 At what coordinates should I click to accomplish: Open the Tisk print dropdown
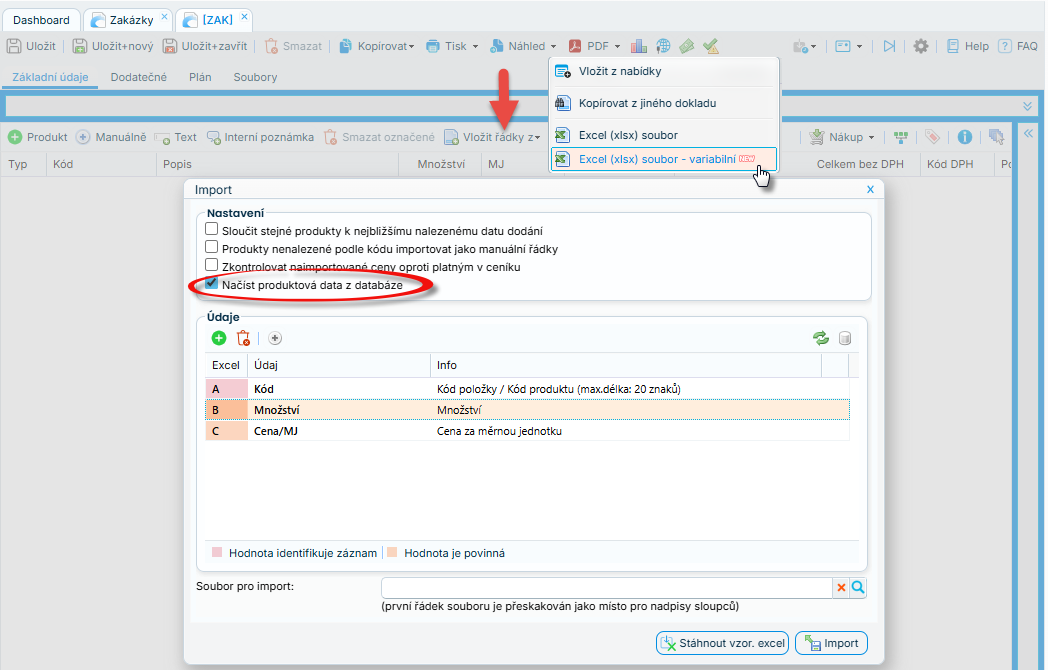pyautogui.click(x=452, y=46)
